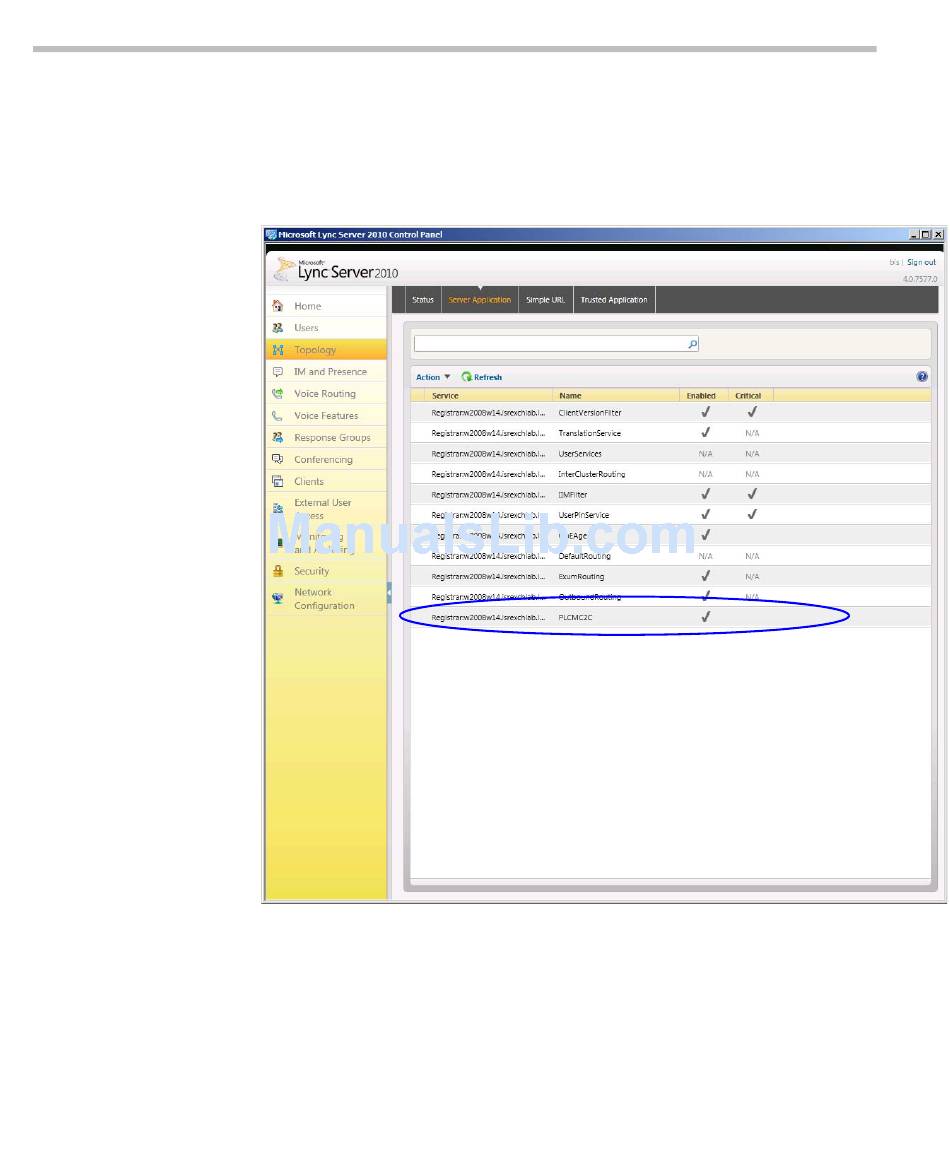
Task: Click Critical checkmark for IIMFilter
Action: point(752,494)
